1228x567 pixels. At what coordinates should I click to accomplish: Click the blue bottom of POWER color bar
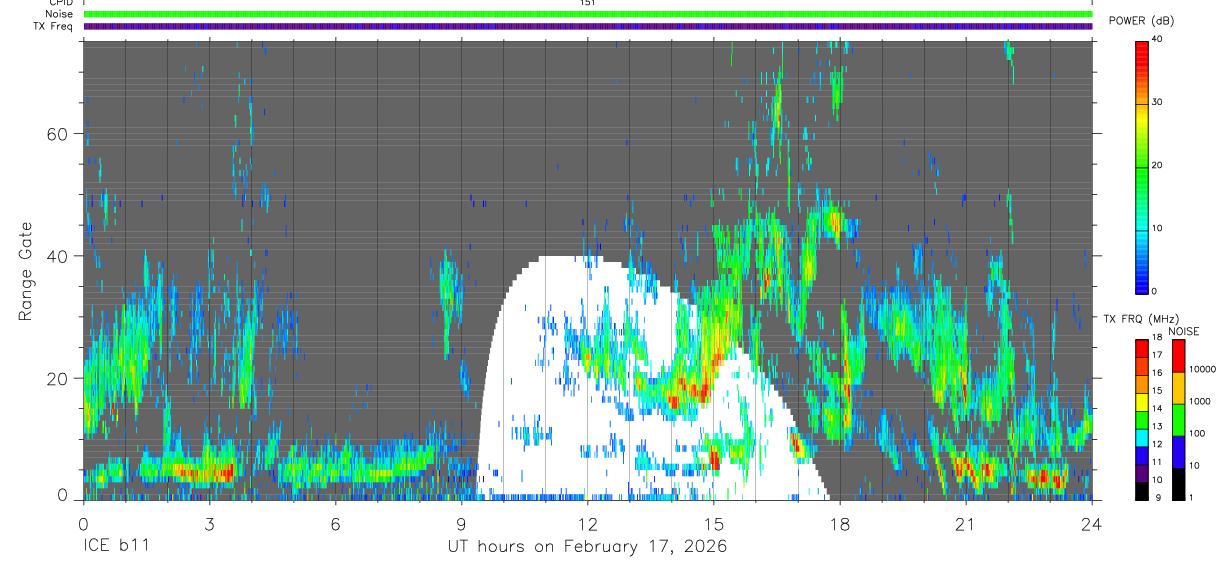pos(1142,278)
